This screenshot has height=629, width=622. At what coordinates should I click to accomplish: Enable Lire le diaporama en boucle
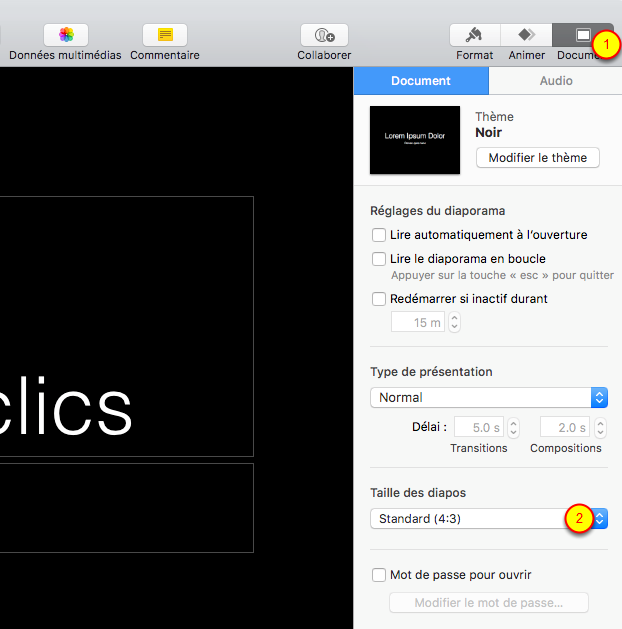coord(379,259)
